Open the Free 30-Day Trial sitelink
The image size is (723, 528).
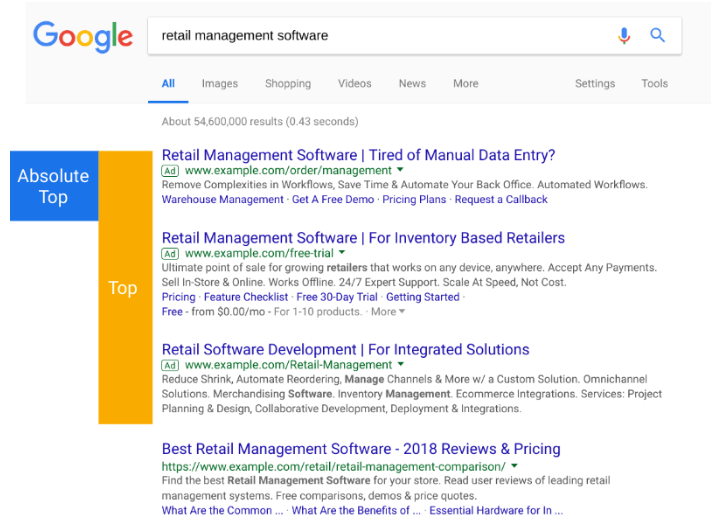(337, 297)
